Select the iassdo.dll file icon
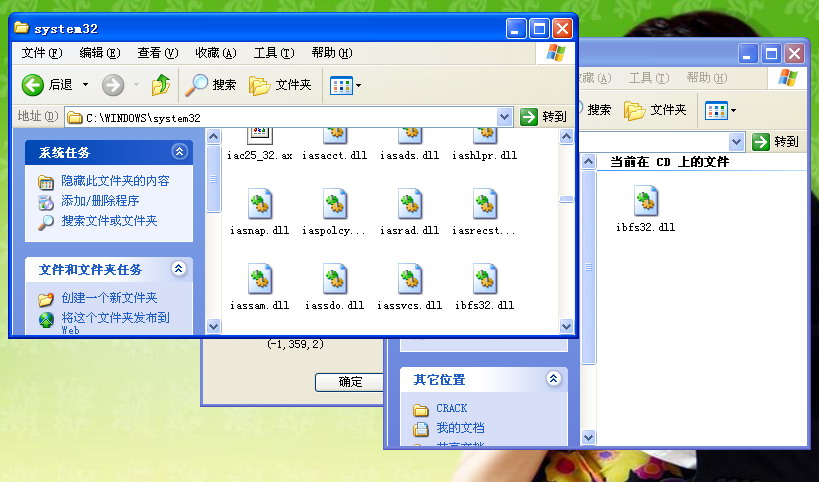Viewport: 819px width, 482px height. click(x=335, y=279)
